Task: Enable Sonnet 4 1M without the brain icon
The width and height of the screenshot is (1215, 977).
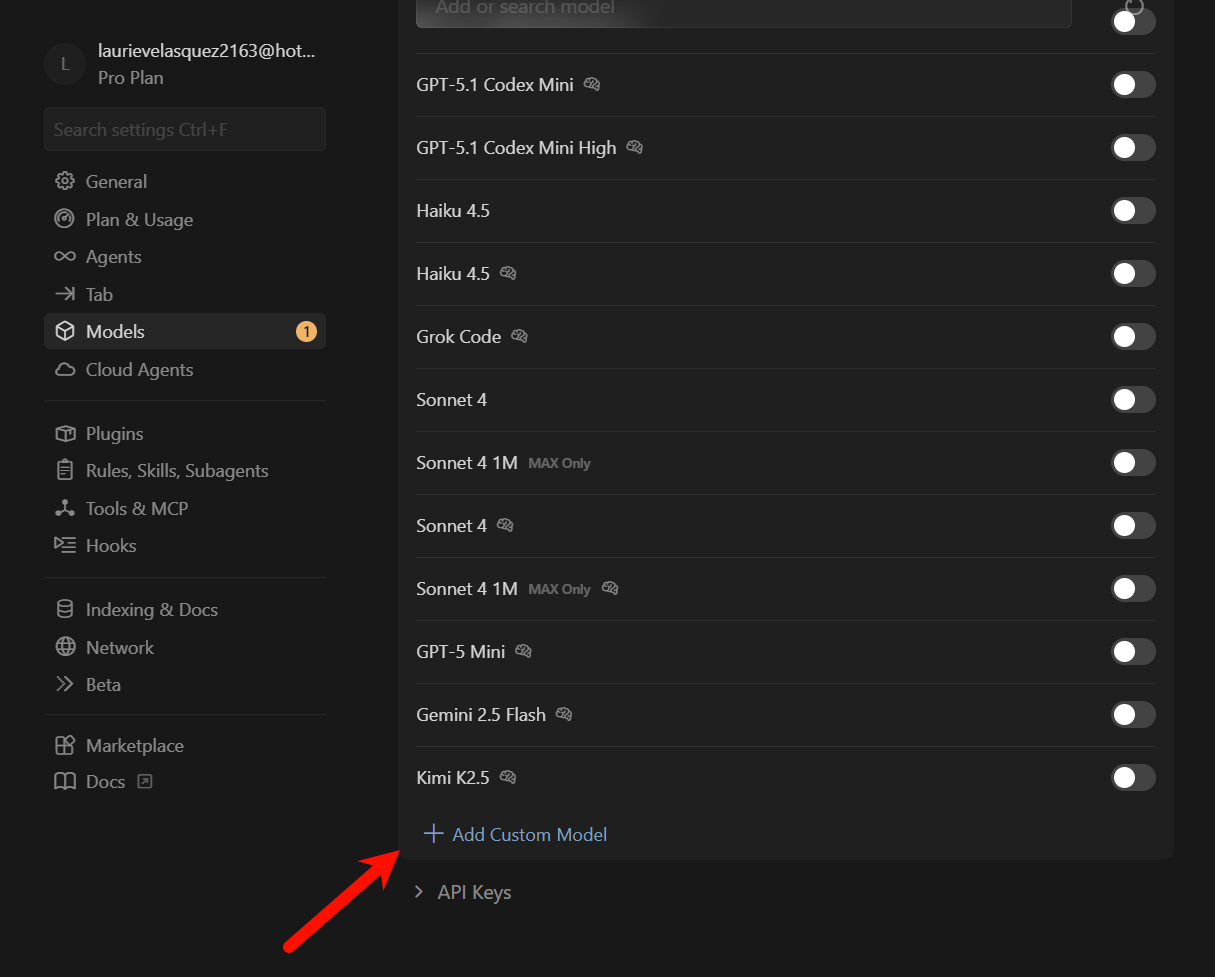Action: (1133, 463)
